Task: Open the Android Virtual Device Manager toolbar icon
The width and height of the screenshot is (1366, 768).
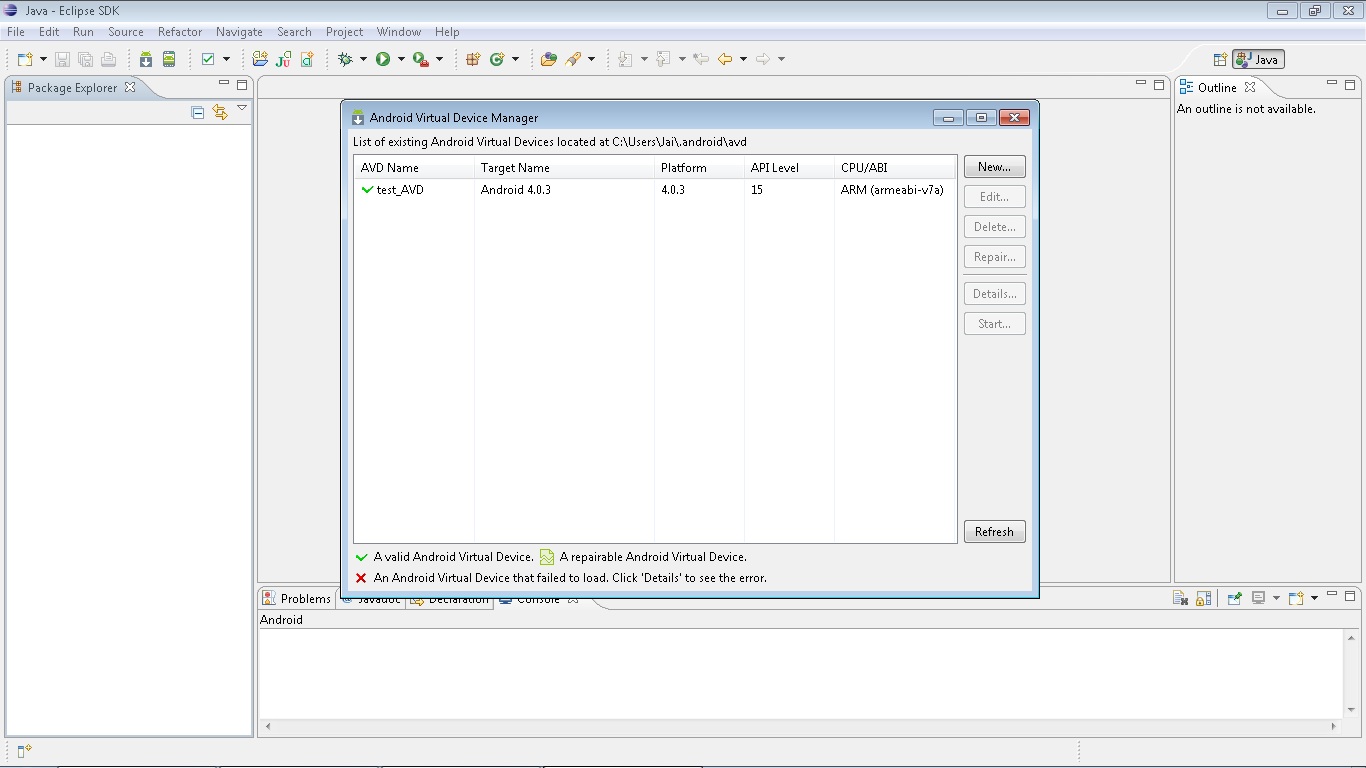Action: [x=169, y=59]
